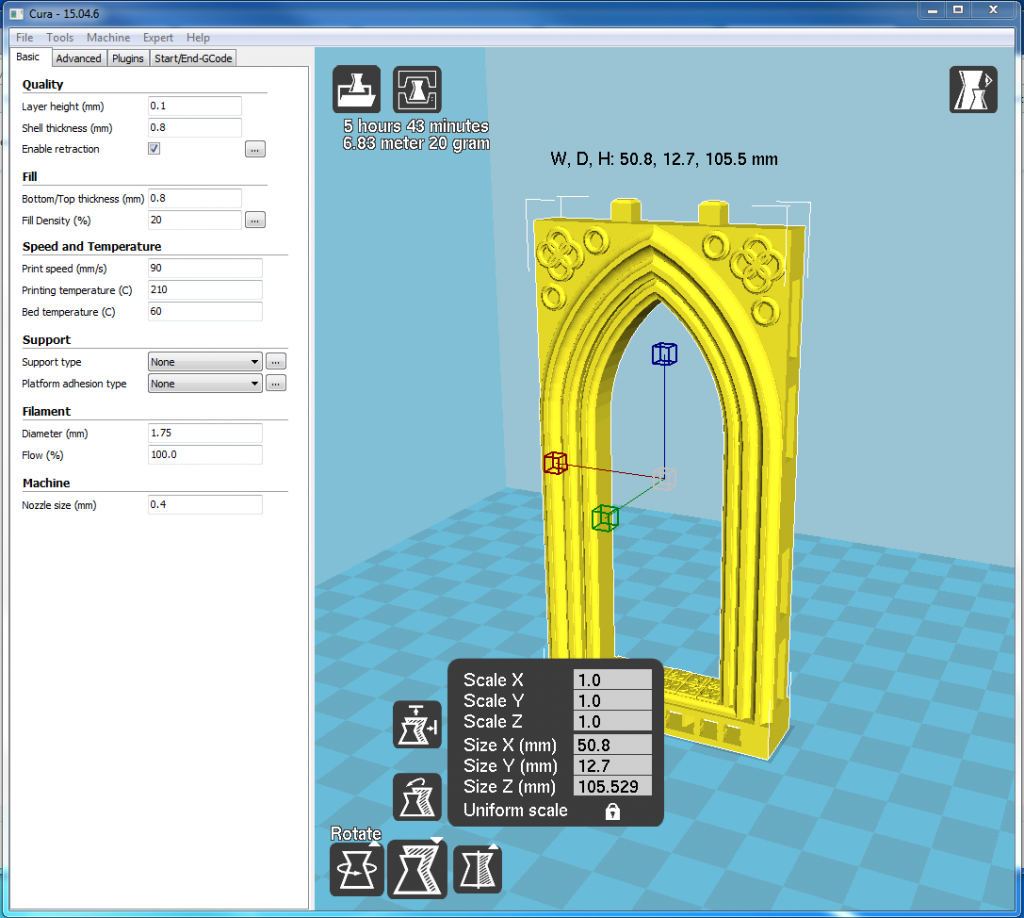
Task: Open Fill Density ellipsis settings button
Action: coord(255,220)
